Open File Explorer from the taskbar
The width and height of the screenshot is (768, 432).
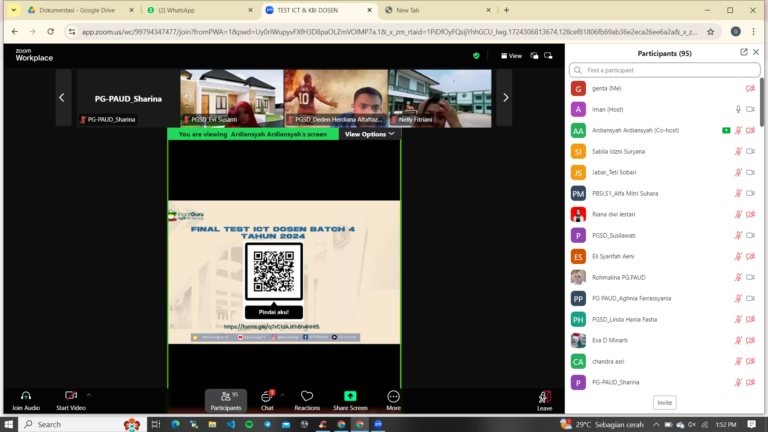(212, 424)
